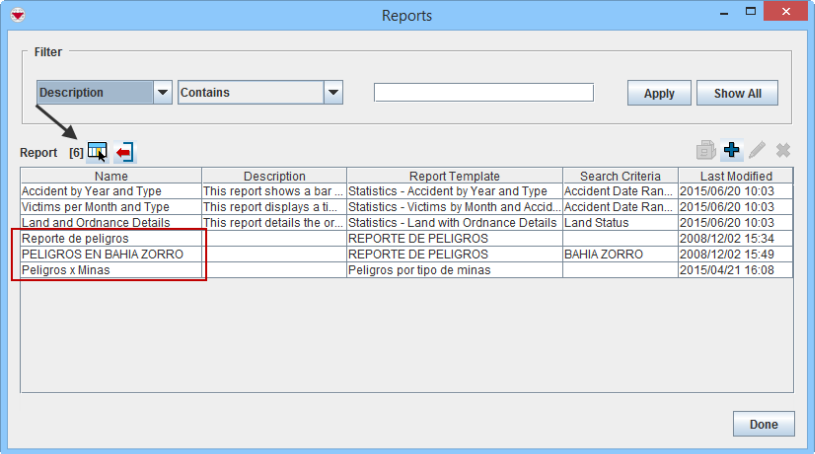Click the Show All button

[x=737, y=93]
